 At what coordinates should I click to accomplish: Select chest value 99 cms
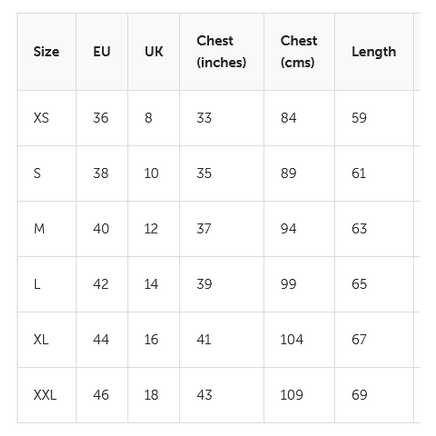pos(288,284)
